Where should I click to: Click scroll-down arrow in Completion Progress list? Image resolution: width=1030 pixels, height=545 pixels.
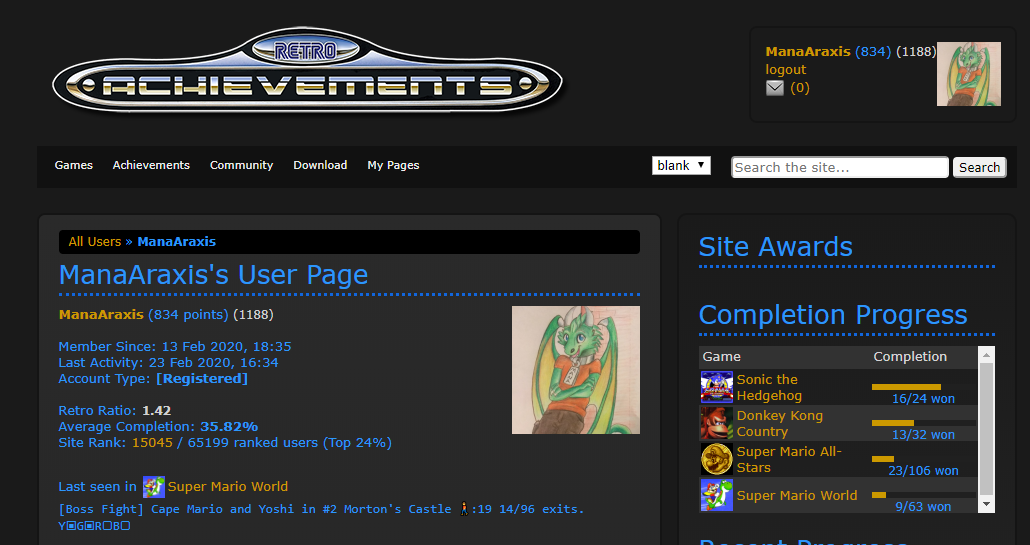tap(986, 504)
